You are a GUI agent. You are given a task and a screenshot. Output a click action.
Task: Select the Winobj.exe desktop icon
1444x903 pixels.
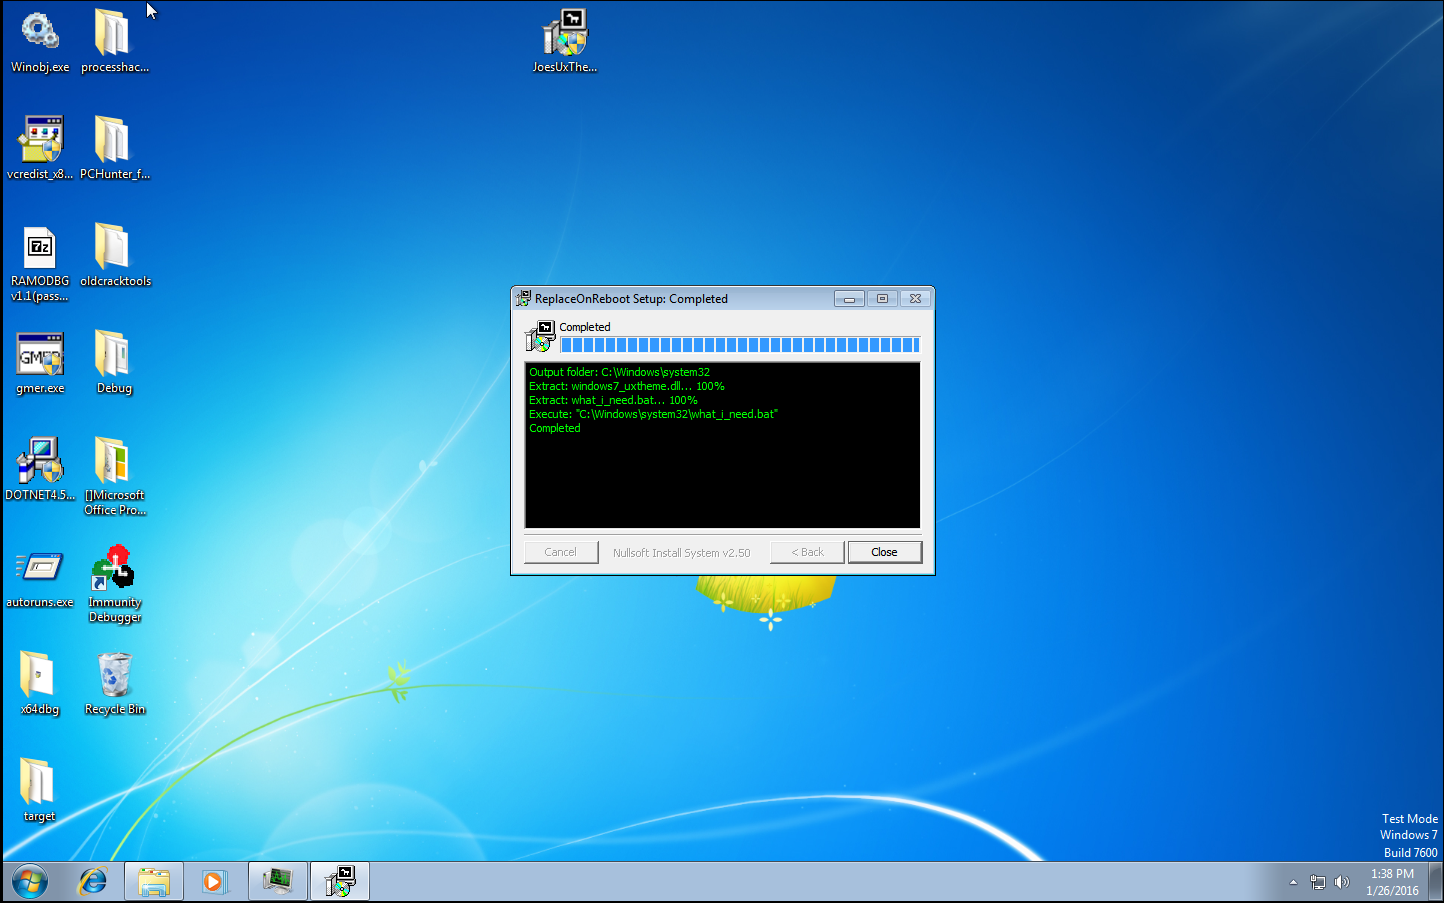point(40,42)
